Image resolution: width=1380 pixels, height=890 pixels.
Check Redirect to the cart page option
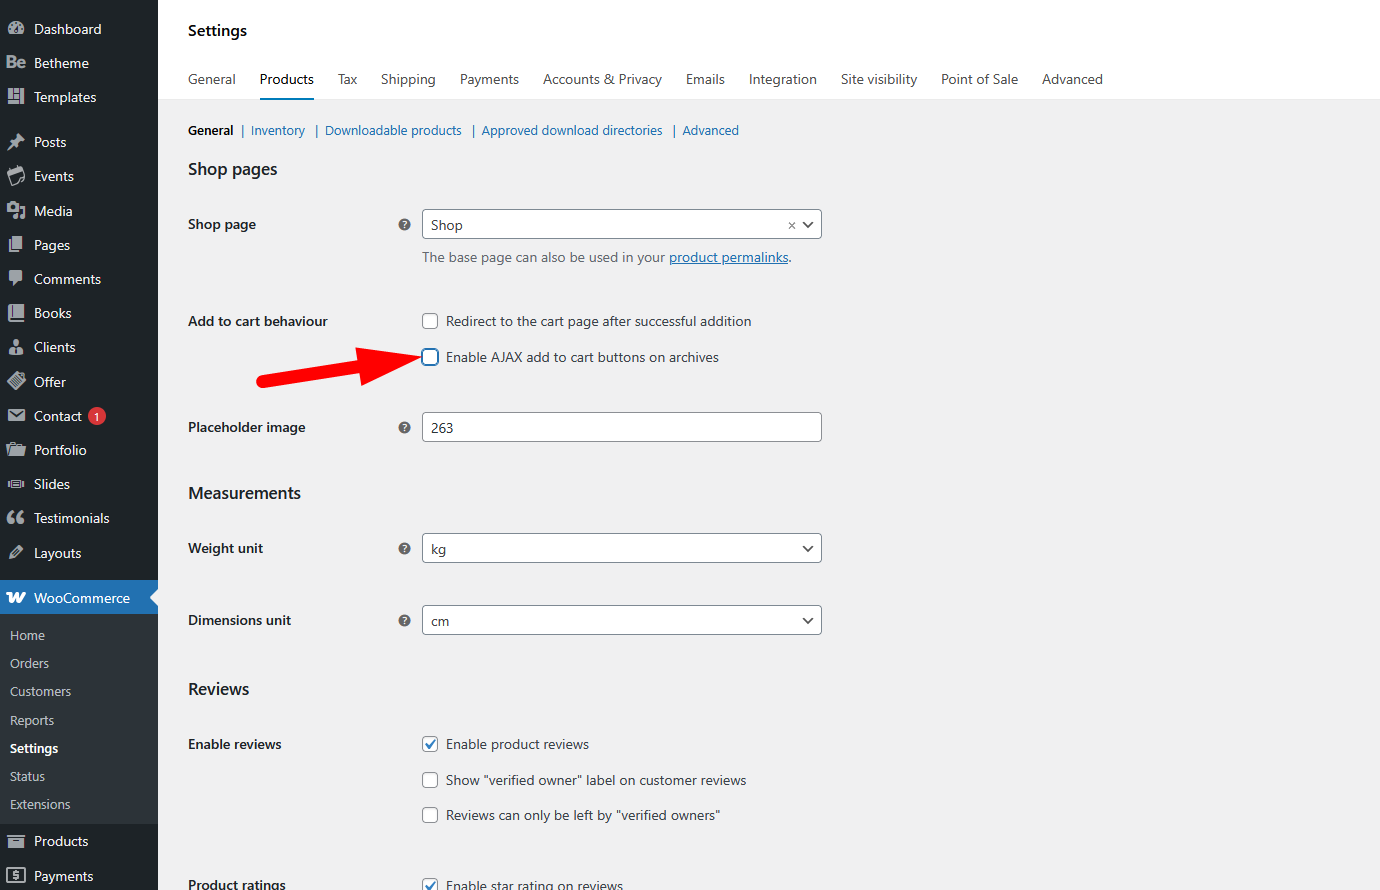430,322
